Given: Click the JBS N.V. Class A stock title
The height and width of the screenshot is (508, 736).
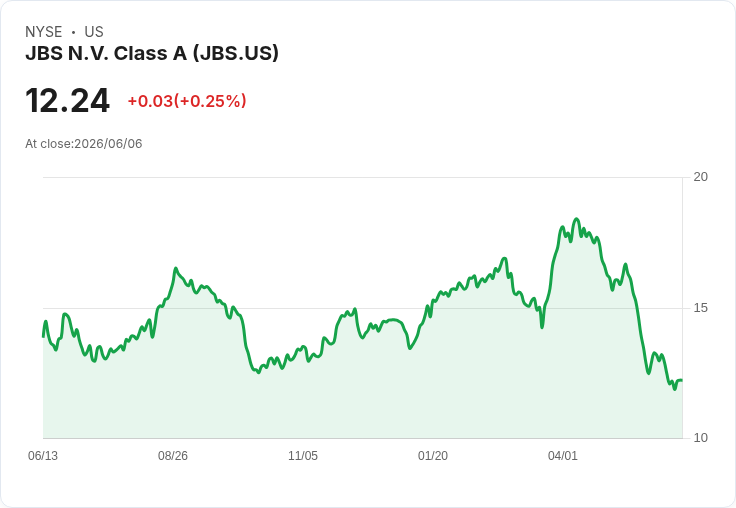Looking at the screenshot, I should pyautogui.click(x=152, y=53).
